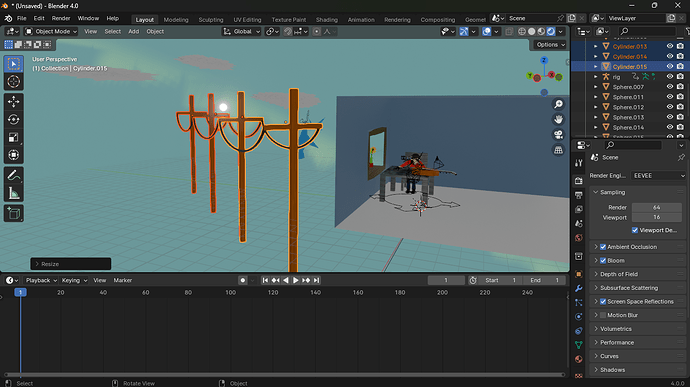Select the Move tool

14,102
